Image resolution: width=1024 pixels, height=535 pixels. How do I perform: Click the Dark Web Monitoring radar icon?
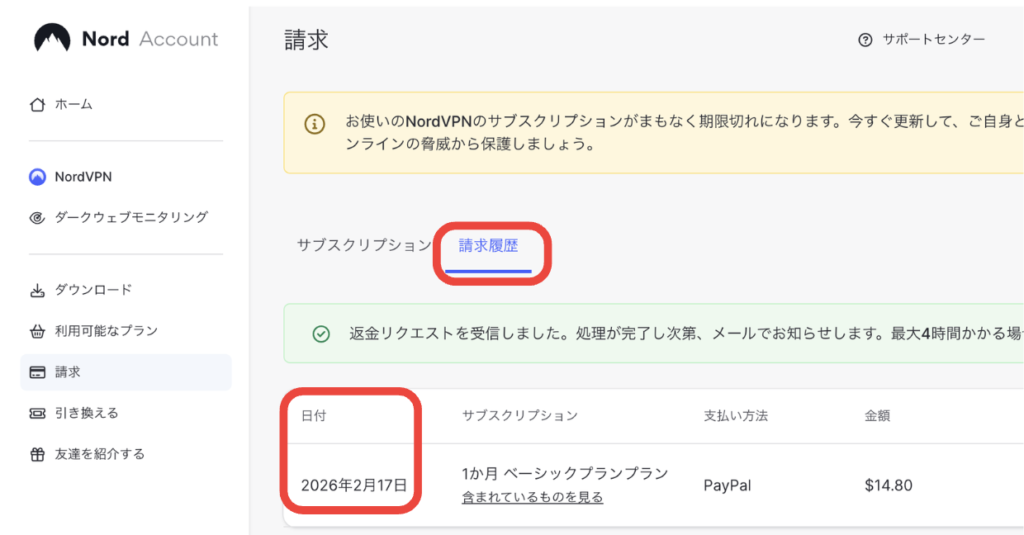point(38,217)
